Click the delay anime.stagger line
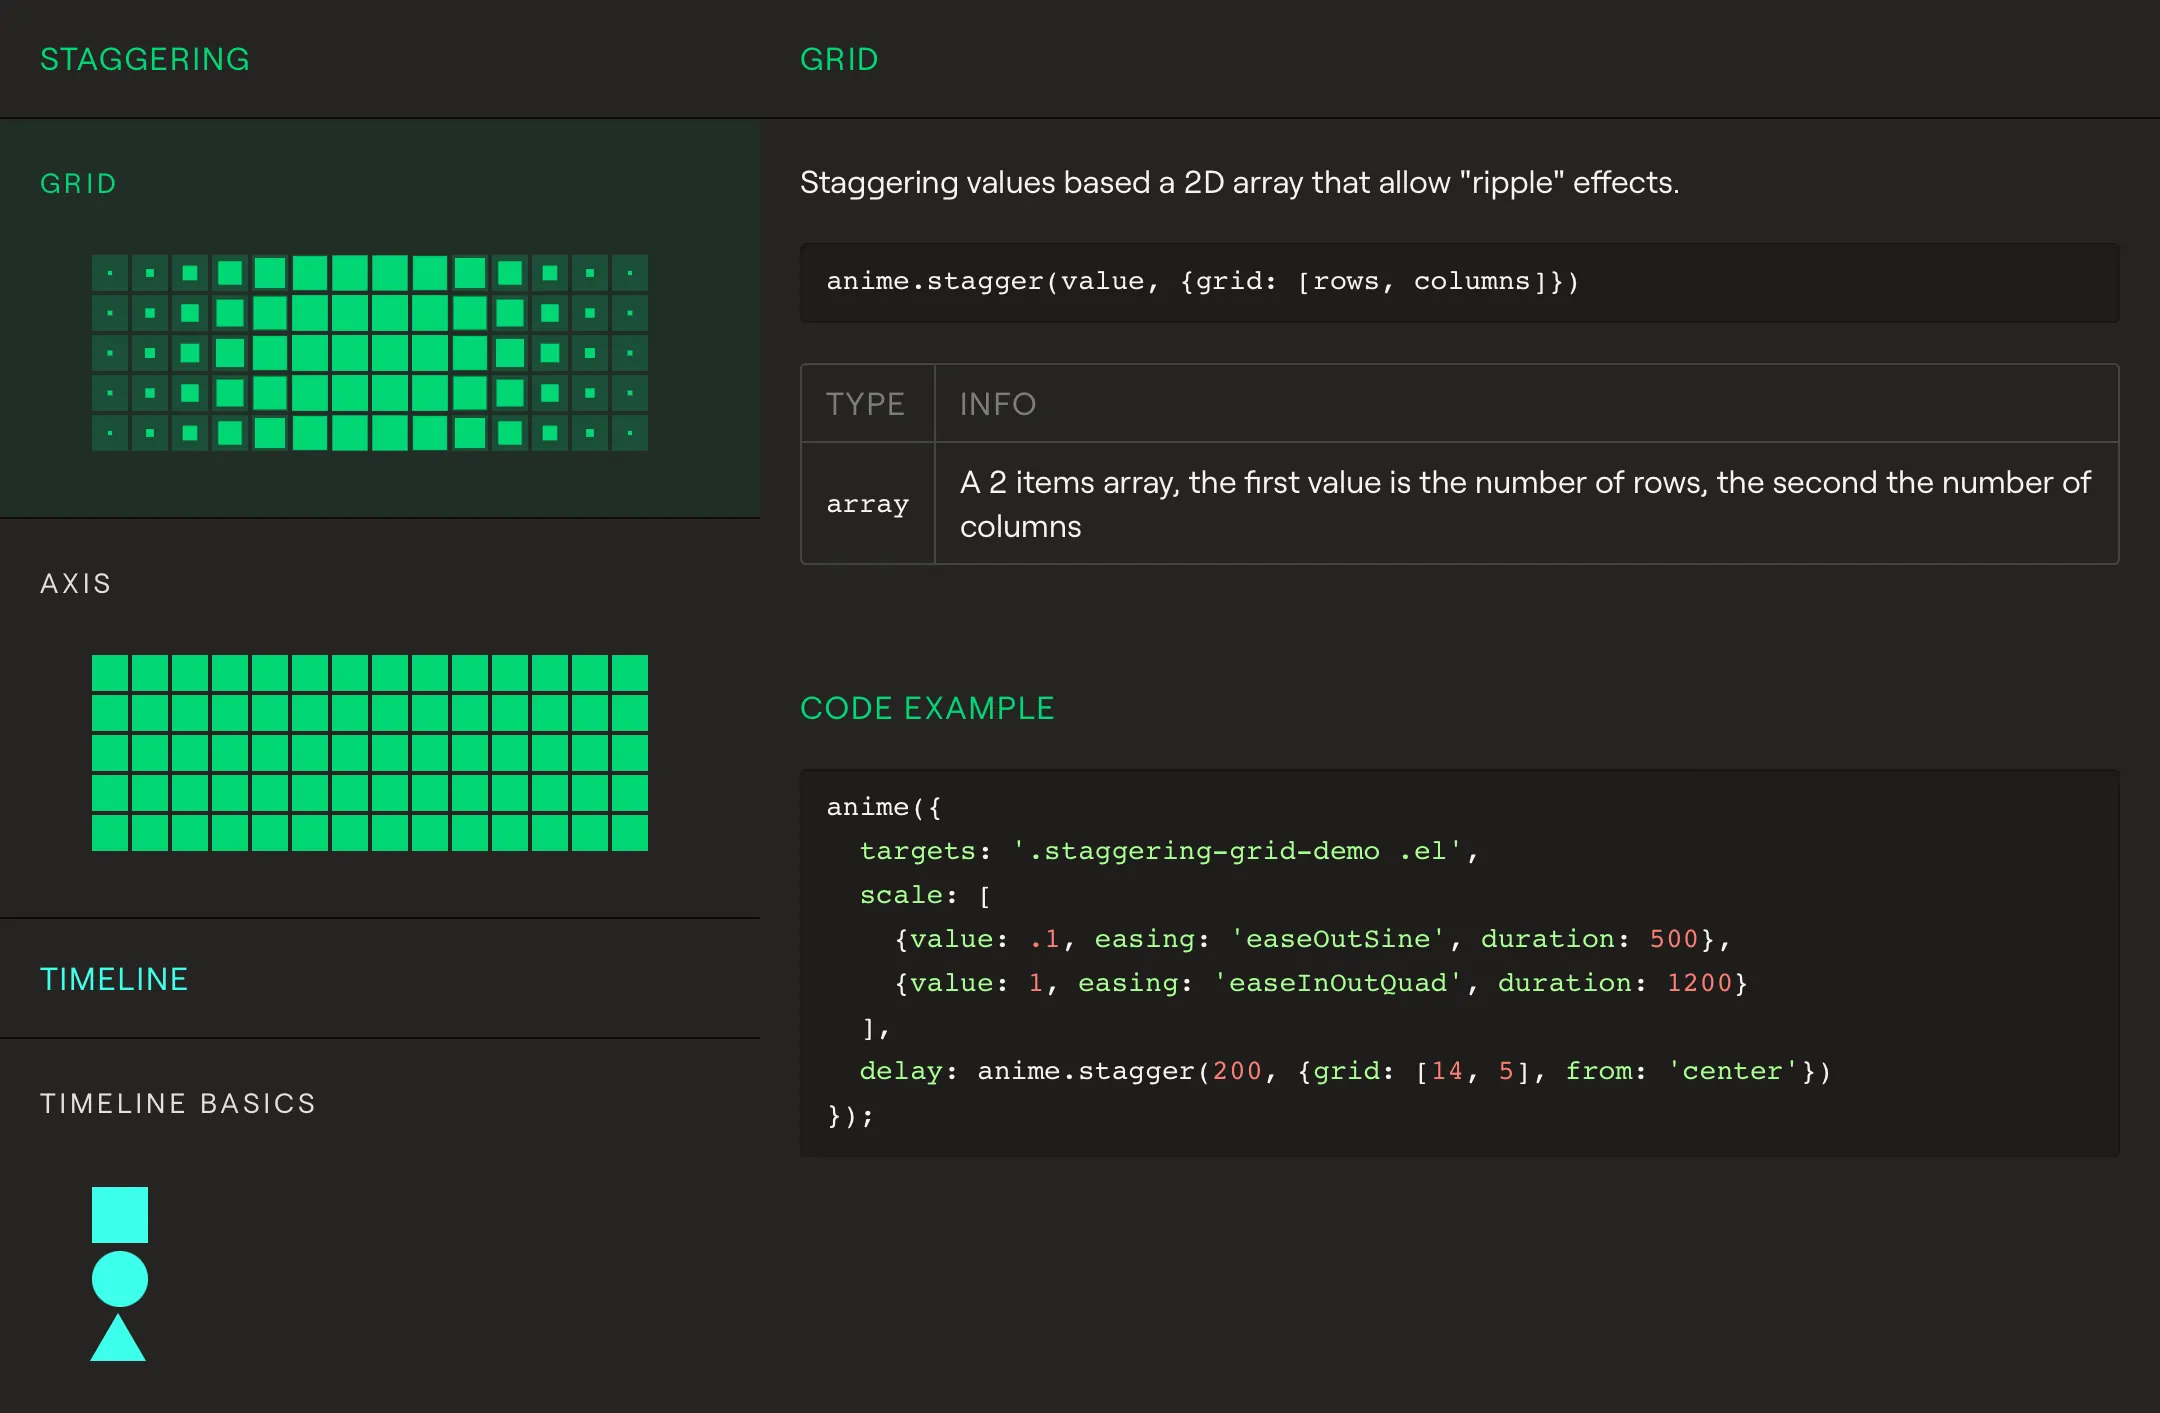 tap(1345, 1071)
